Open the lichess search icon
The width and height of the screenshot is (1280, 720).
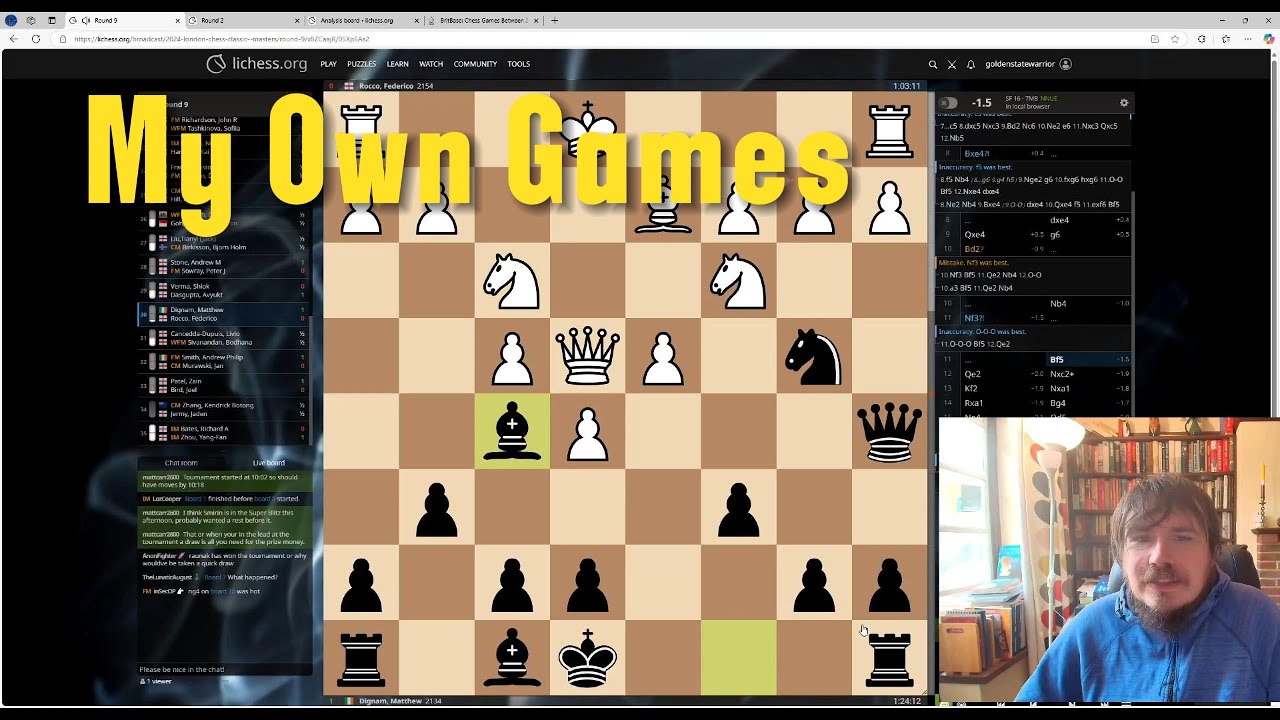click(x=933, y=64)
